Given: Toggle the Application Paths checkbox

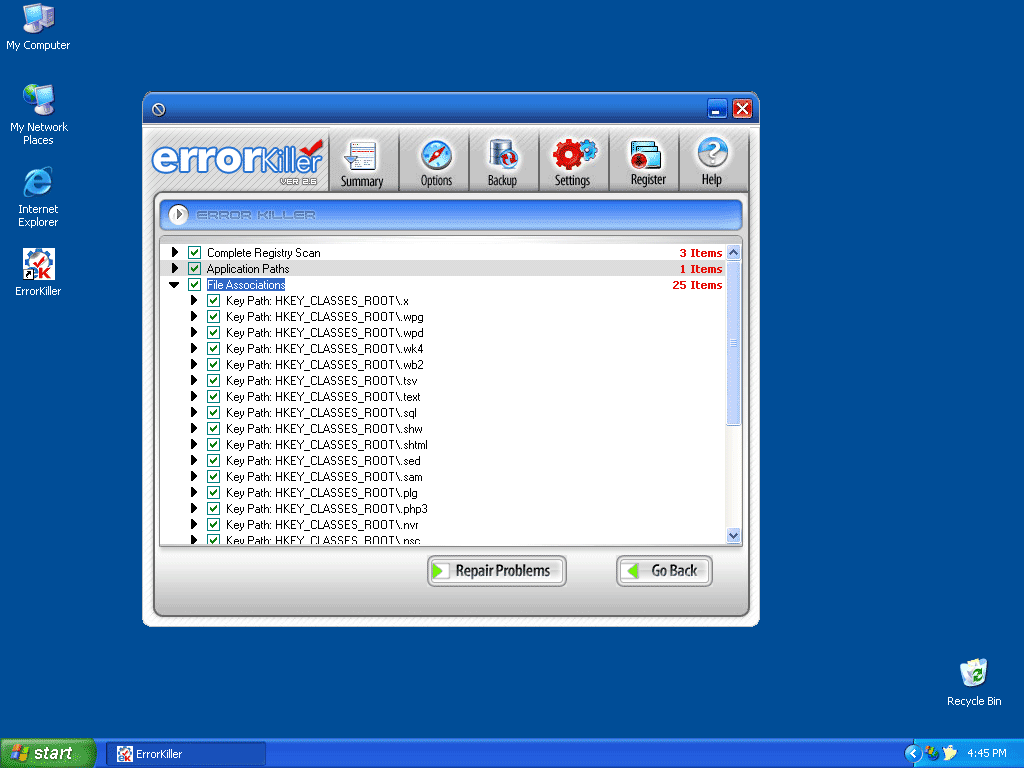Looking at the screenshot, I should click(x=194, y=269).
